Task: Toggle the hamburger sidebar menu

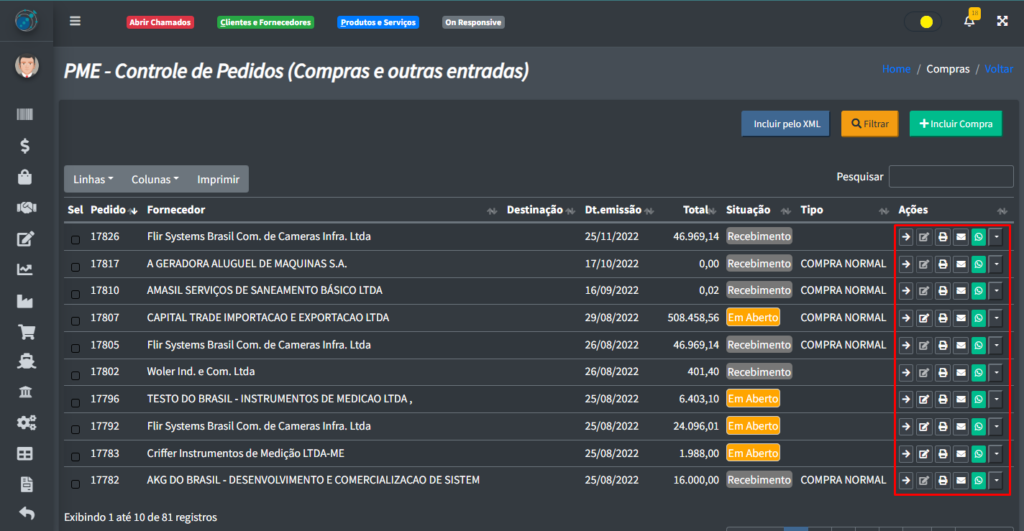Action: click(x=75, y=21)
